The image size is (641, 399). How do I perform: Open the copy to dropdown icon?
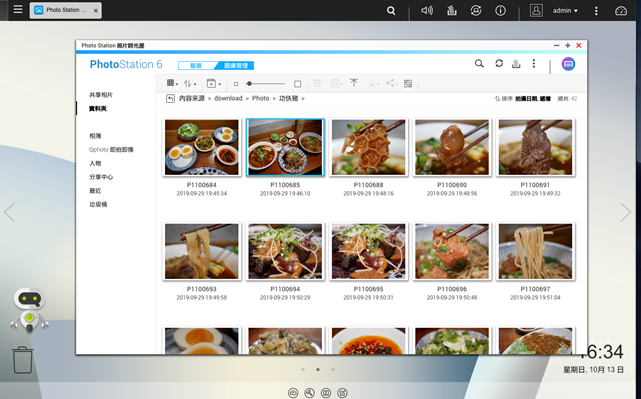pos(336,83)
